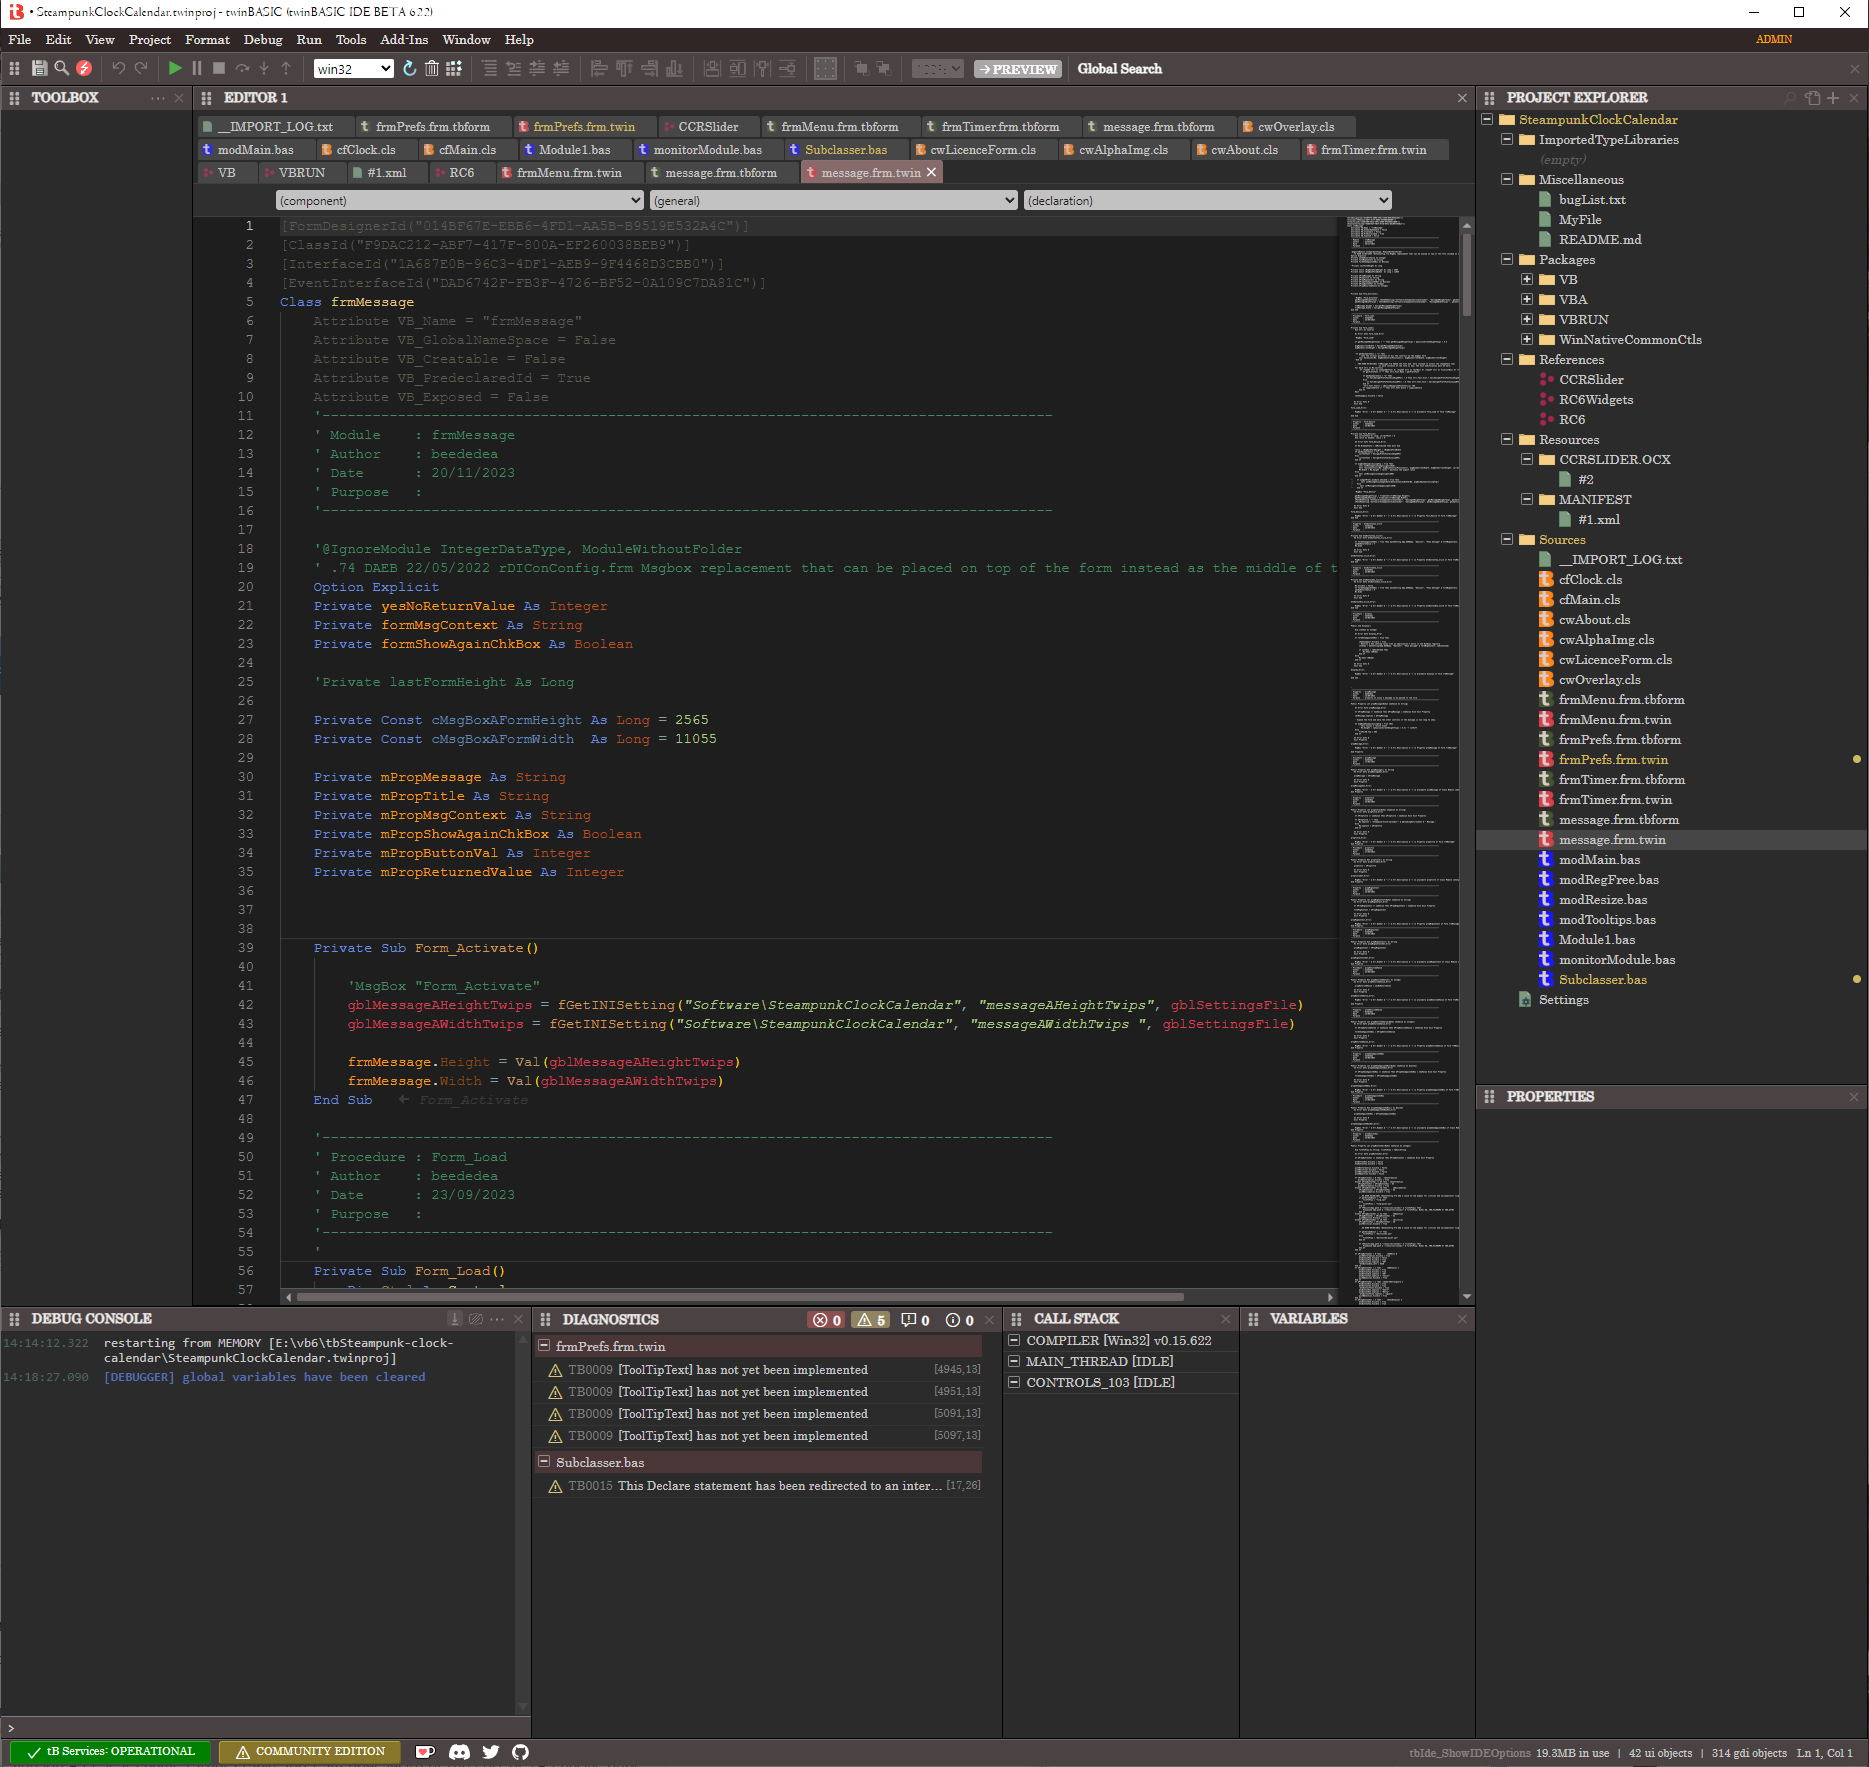Click the Redo arrow icon
Image resolution: width=1869 pixels, height=1767 pixels.
point(141,68)
